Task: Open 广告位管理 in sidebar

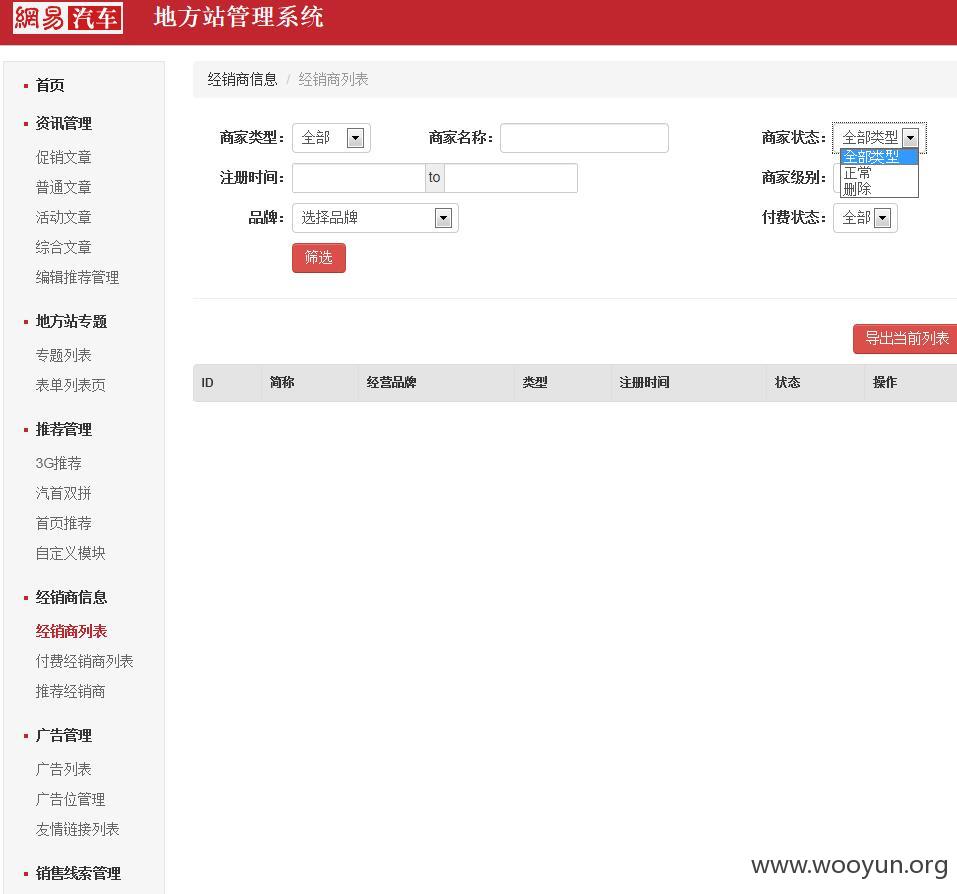Action: pyautogui.click(x=71, y=799)
